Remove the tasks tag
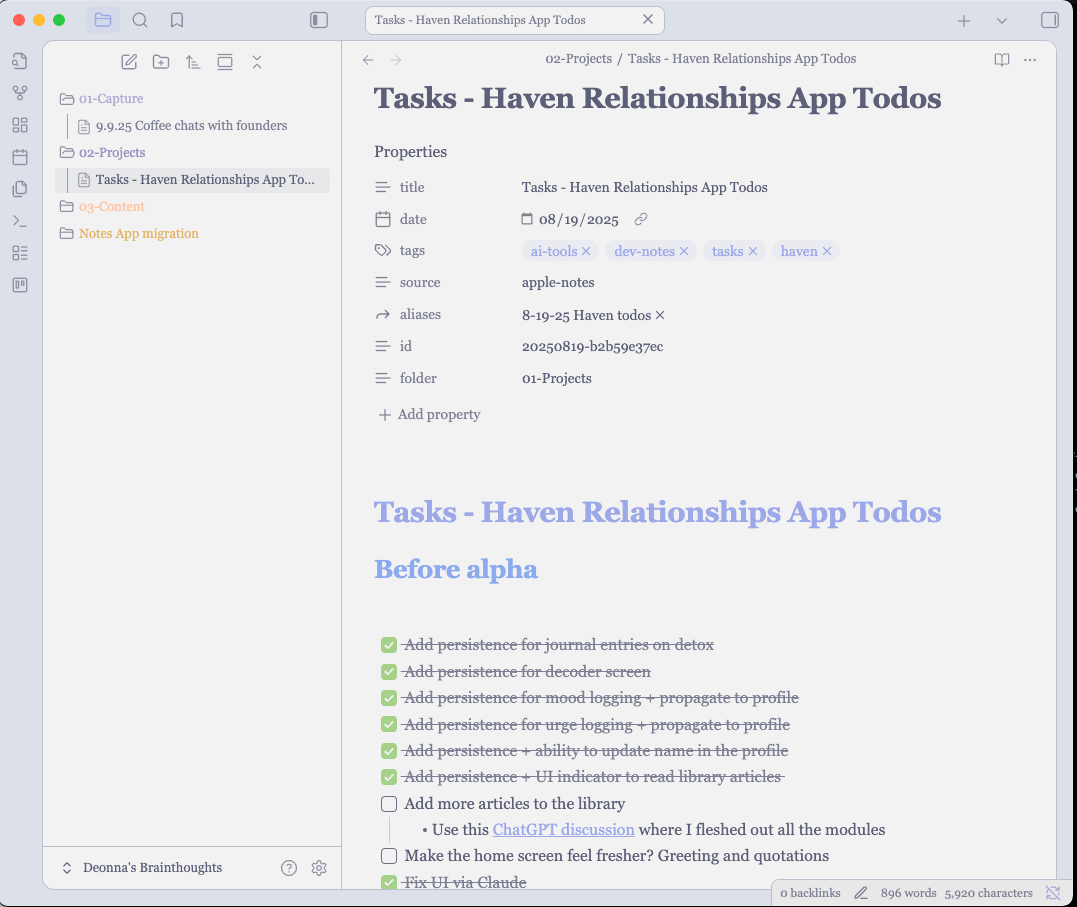 point(753,251)
